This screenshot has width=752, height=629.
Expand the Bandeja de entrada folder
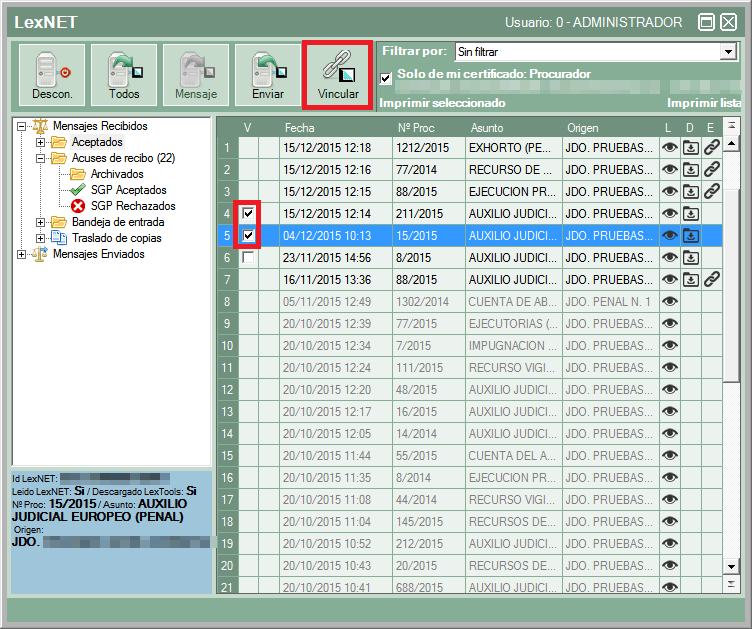[41, 222]
